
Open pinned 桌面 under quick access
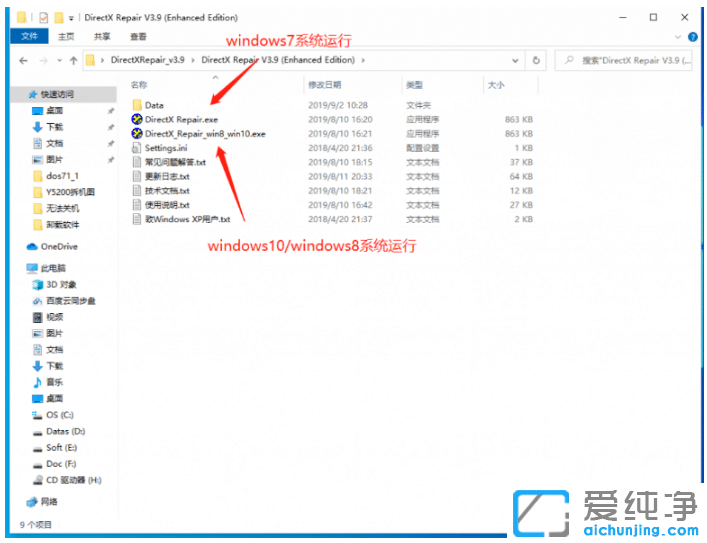pos(54,110)
